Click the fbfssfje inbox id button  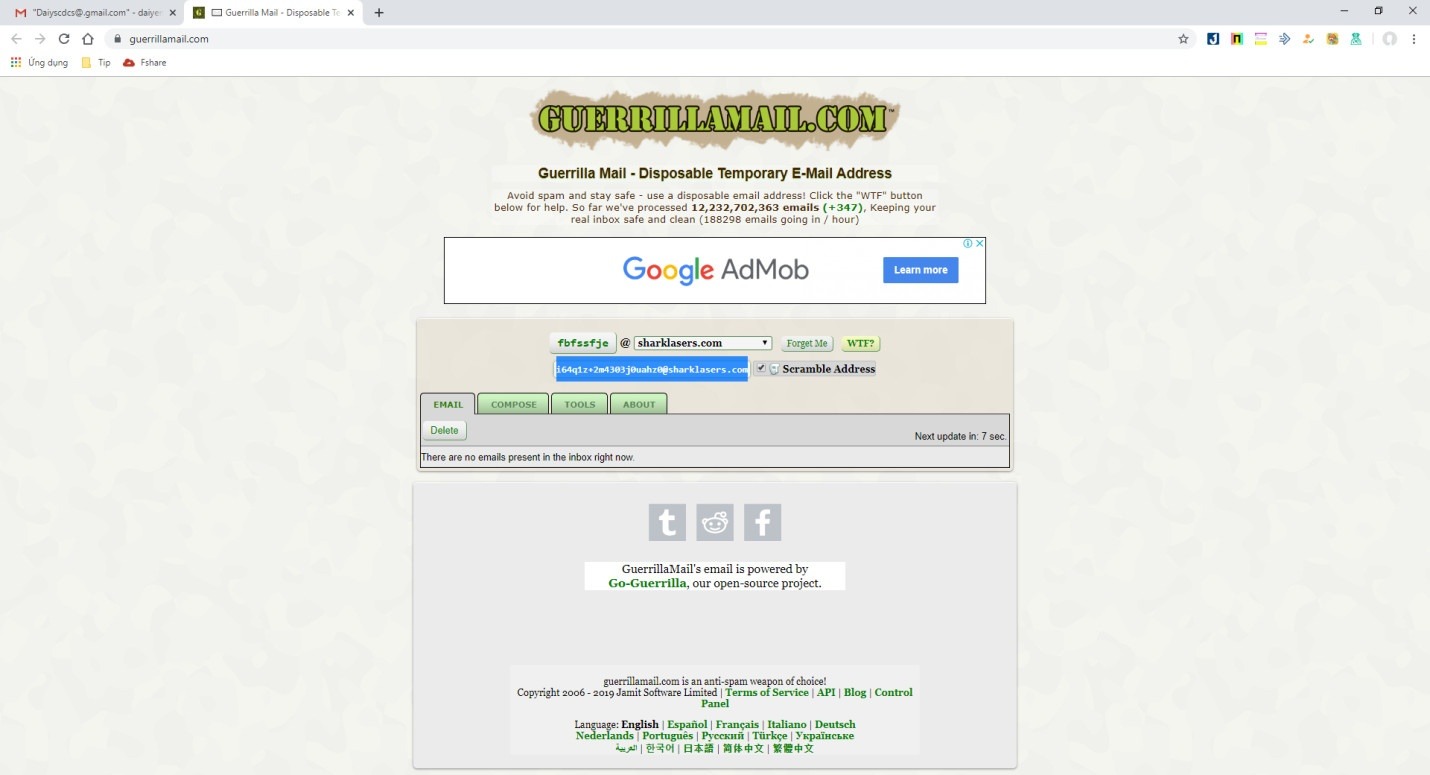pyautogui.click(x=583, y=343)
